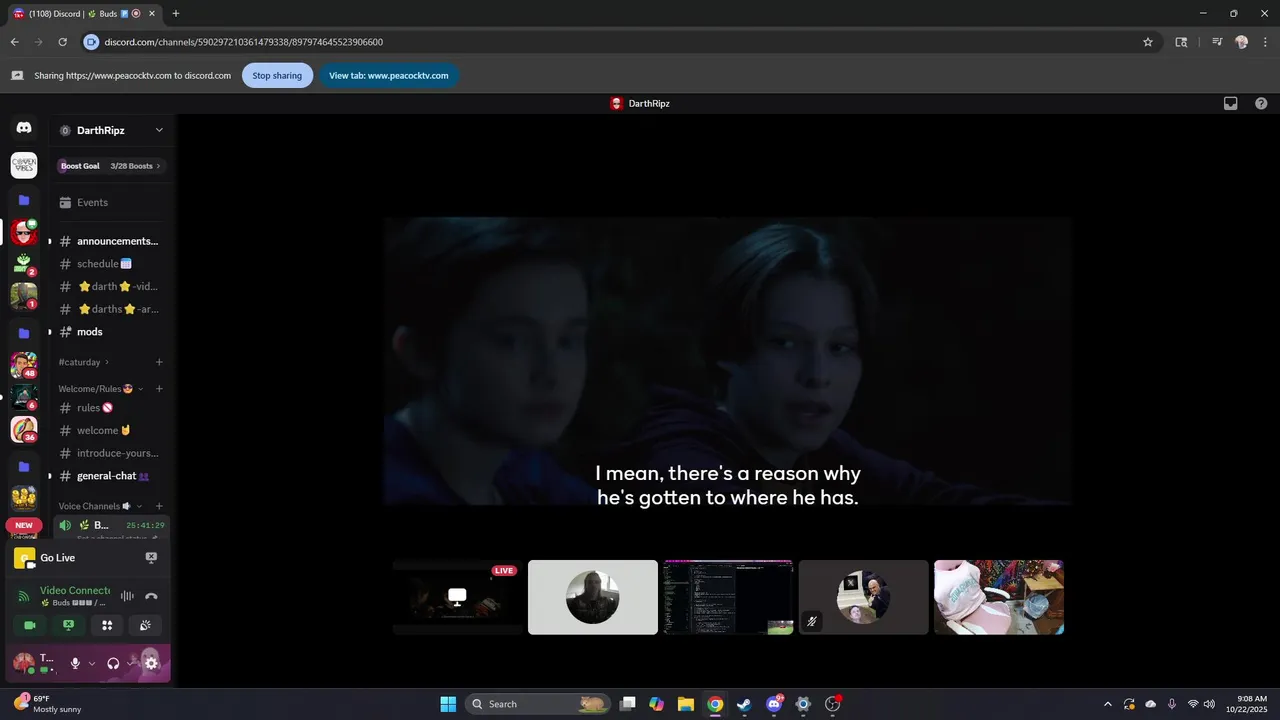This screenshot has height=720, width=1280.
Task: Create channel in Voice Channels category
Action: click(x=159, y=506)
